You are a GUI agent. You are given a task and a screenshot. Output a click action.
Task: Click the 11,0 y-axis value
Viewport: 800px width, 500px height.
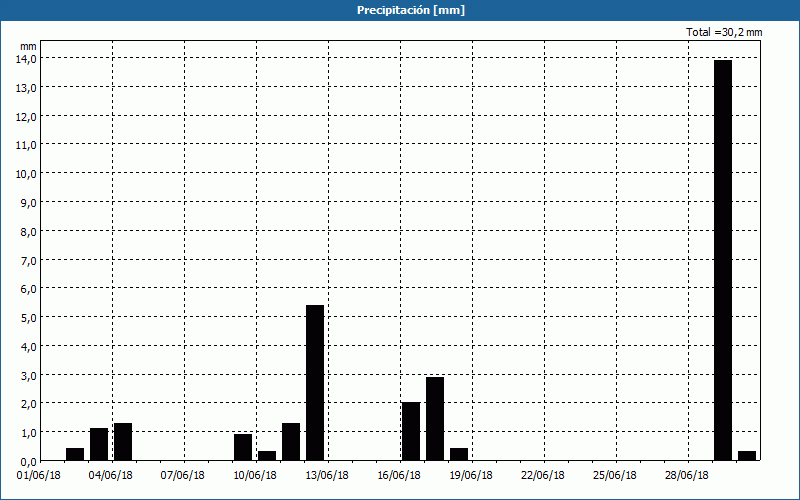pyautogui.click(x=27, y=145)
